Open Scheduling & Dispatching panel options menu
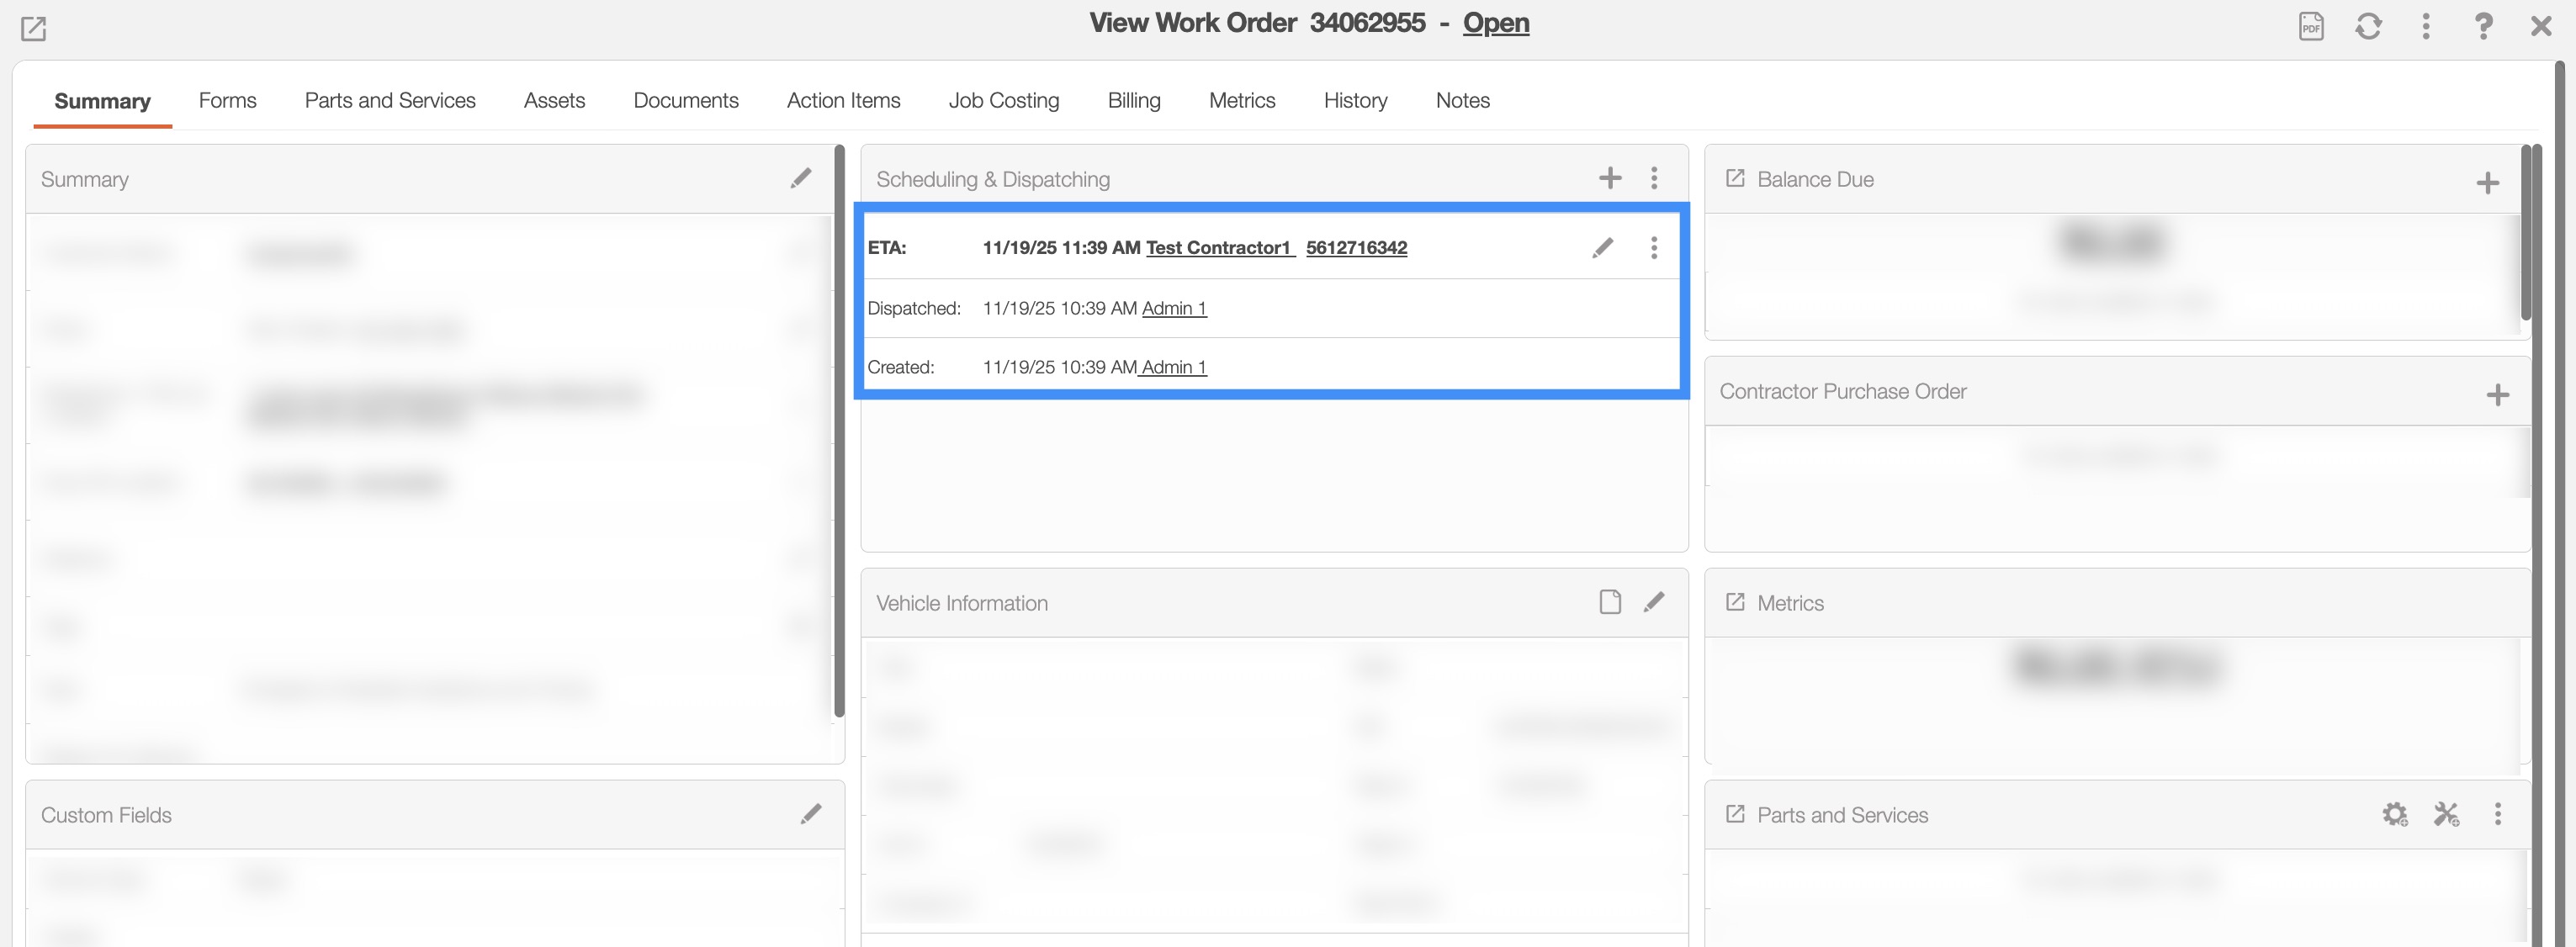This screenshot has height=947, width=2576. (x=1654, y=178)
